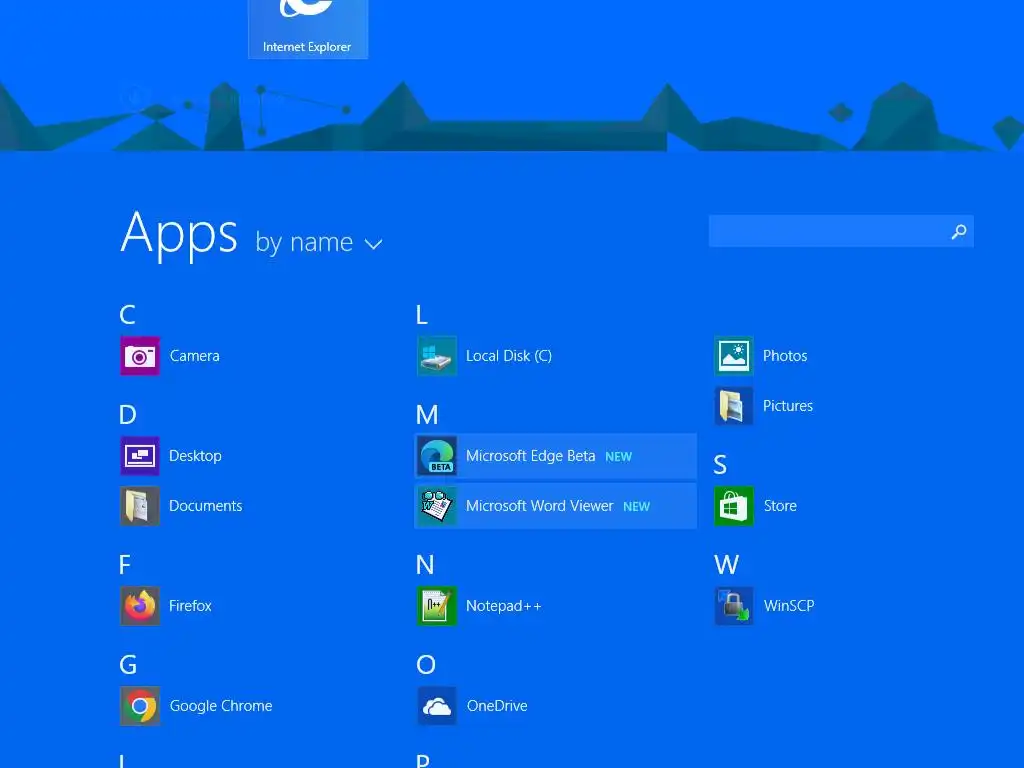The width and height of the screenshot is (1024, 768).
Task: Open the Internet Explorer tile
Action: coord(308,29)
